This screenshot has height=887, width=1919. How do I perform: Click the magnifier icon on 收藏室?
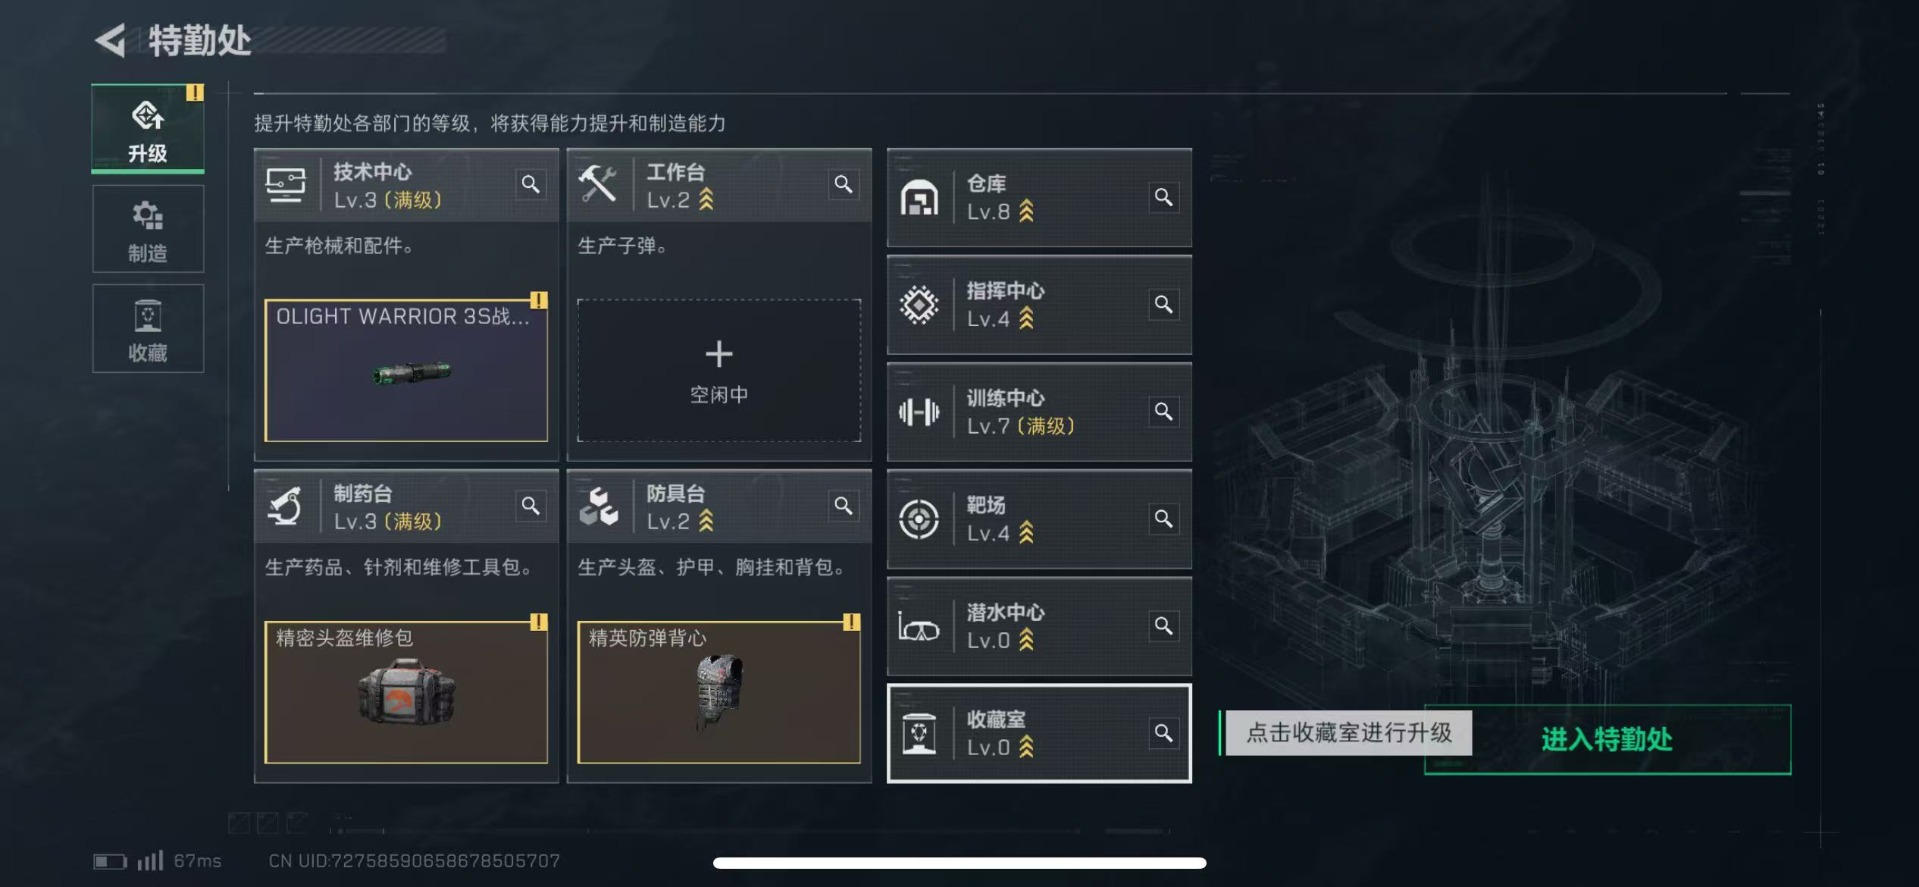pos(1164,733)
